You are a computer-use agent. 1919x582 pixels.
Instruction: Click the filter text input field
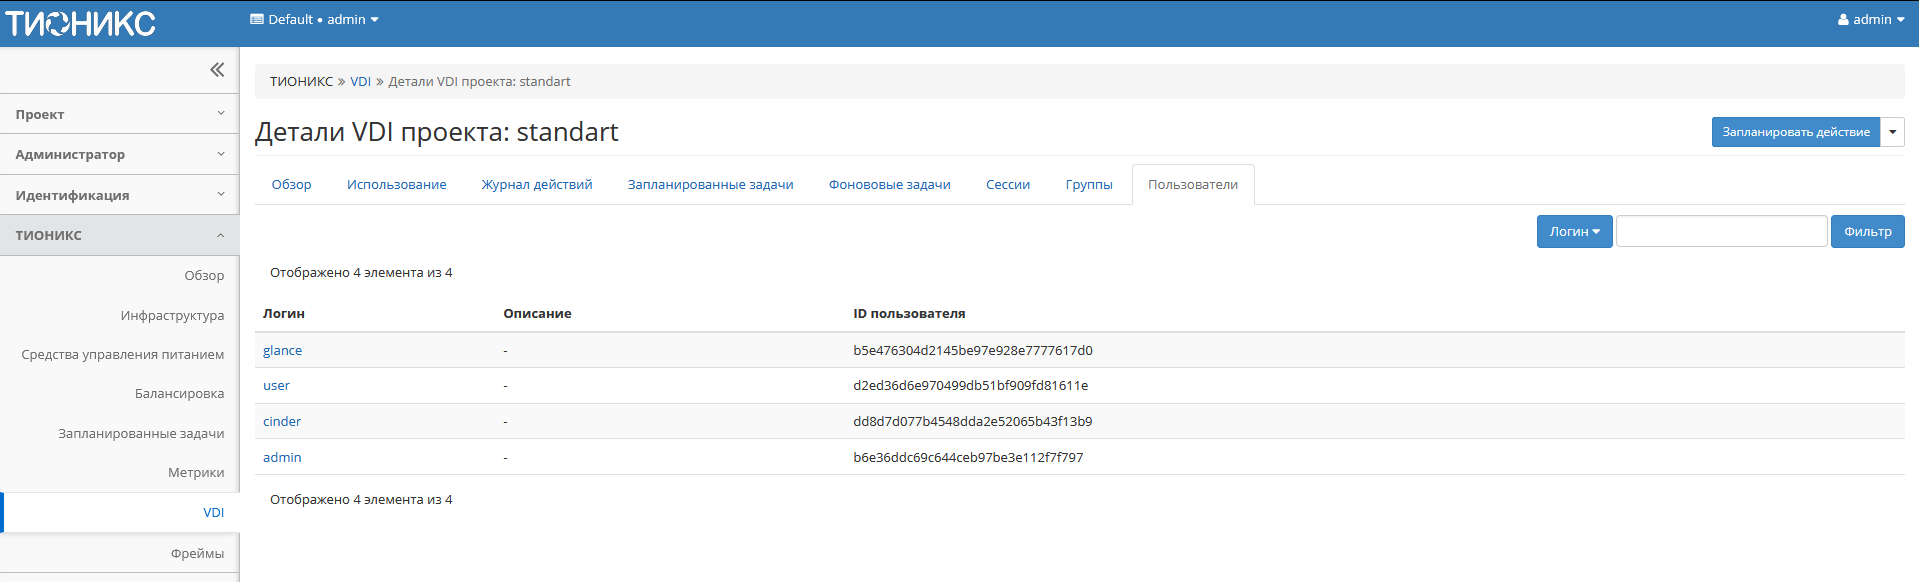click(x=1721, y=232)
